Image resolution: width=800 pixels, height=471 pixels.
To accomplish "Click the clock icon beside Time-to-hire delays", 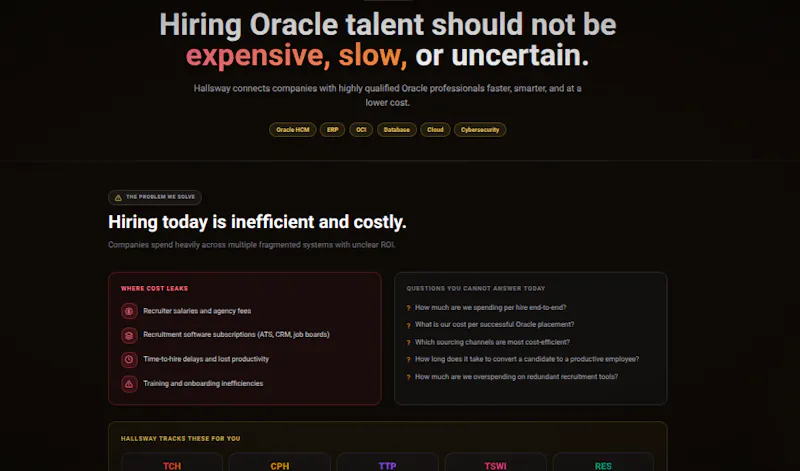I will [129, 359].
